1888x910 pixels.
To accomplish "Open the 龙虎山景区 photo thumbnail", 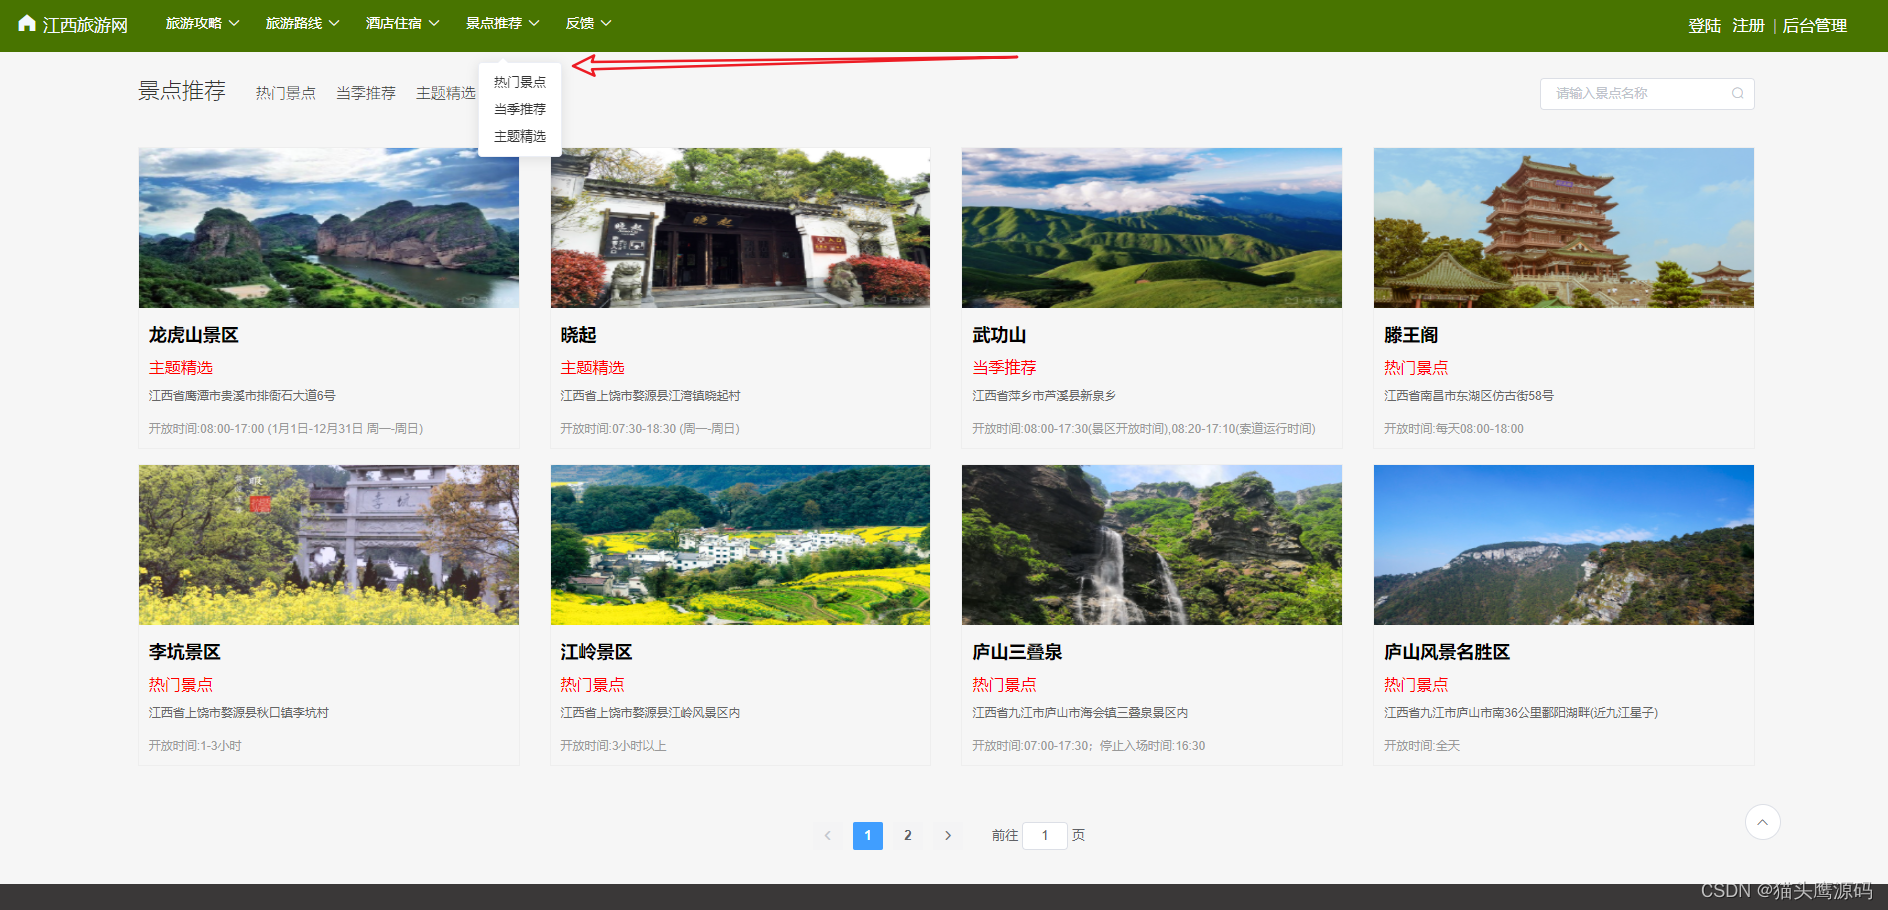I will [x=329, y=228].
